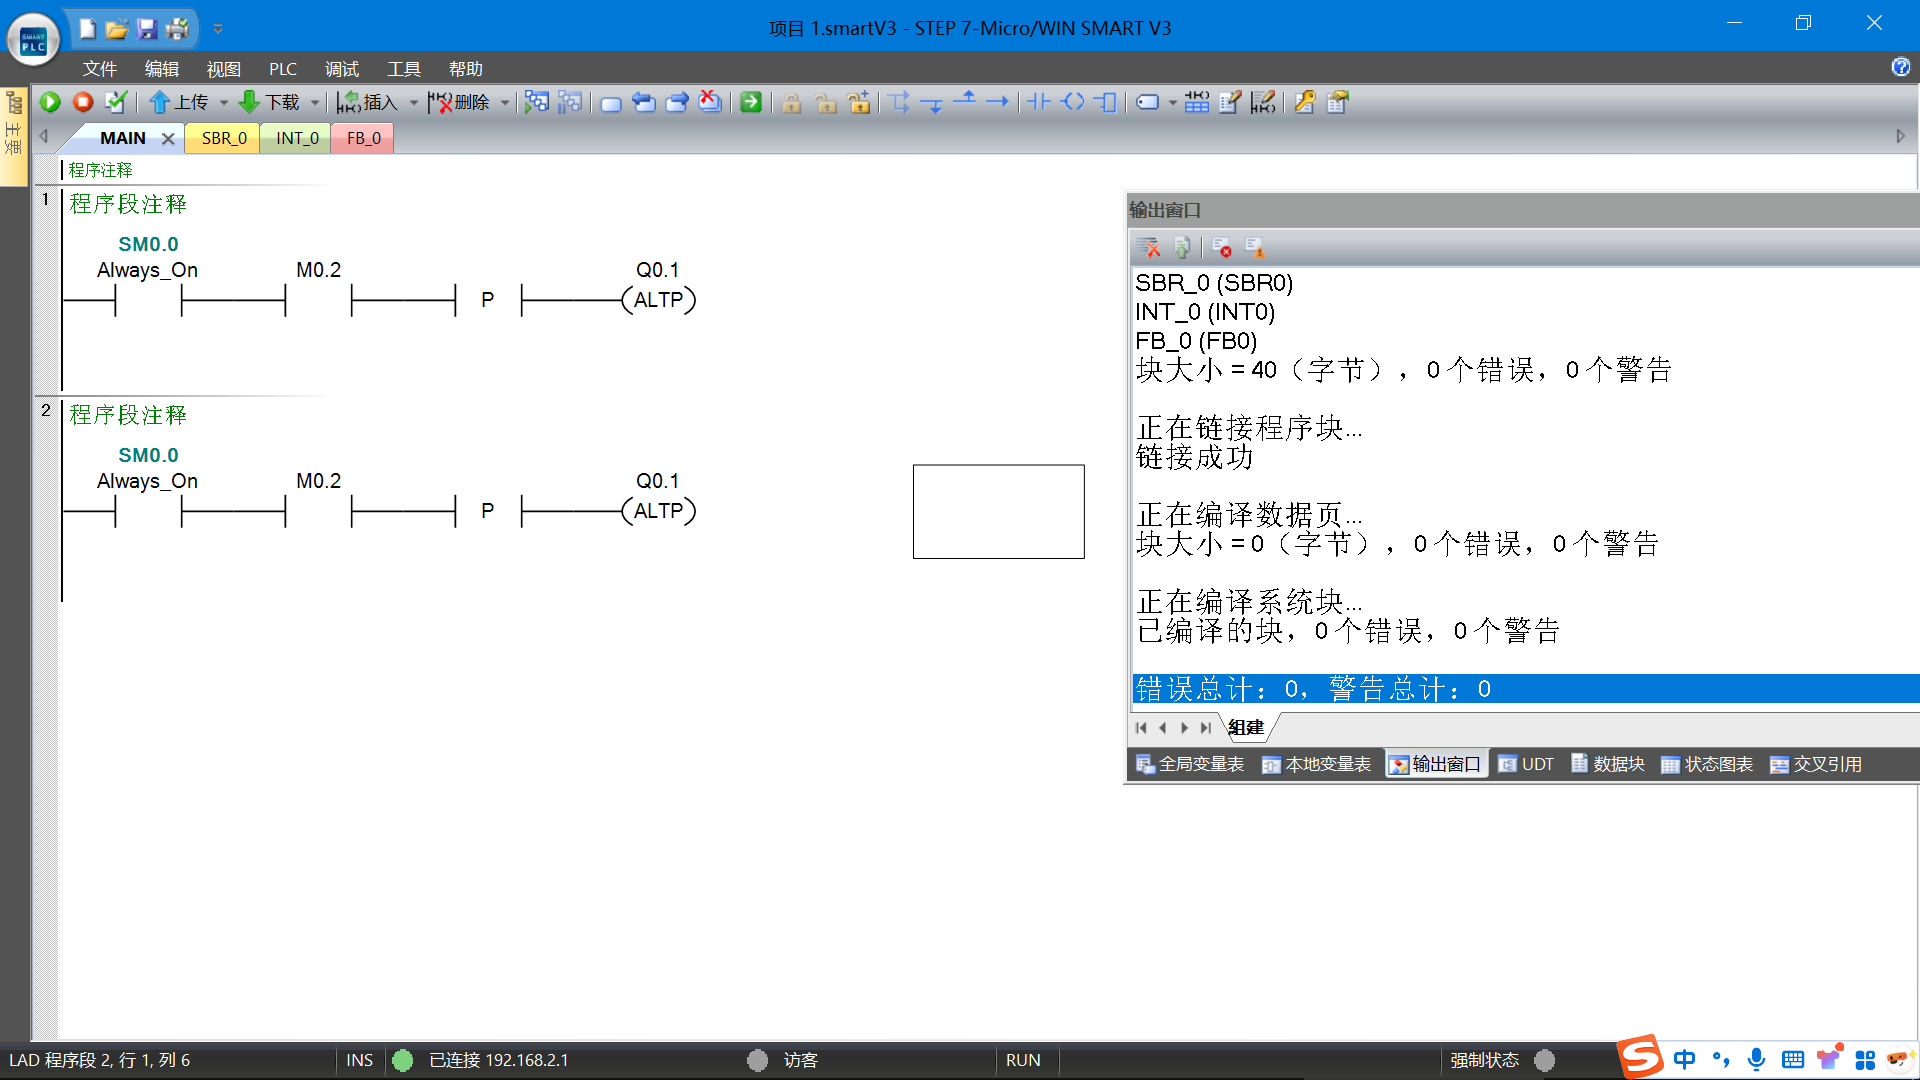Switch to the cross reference panel
Image resolution: width=1920 pixels, height=1080 pixels.
(1816, 764)
